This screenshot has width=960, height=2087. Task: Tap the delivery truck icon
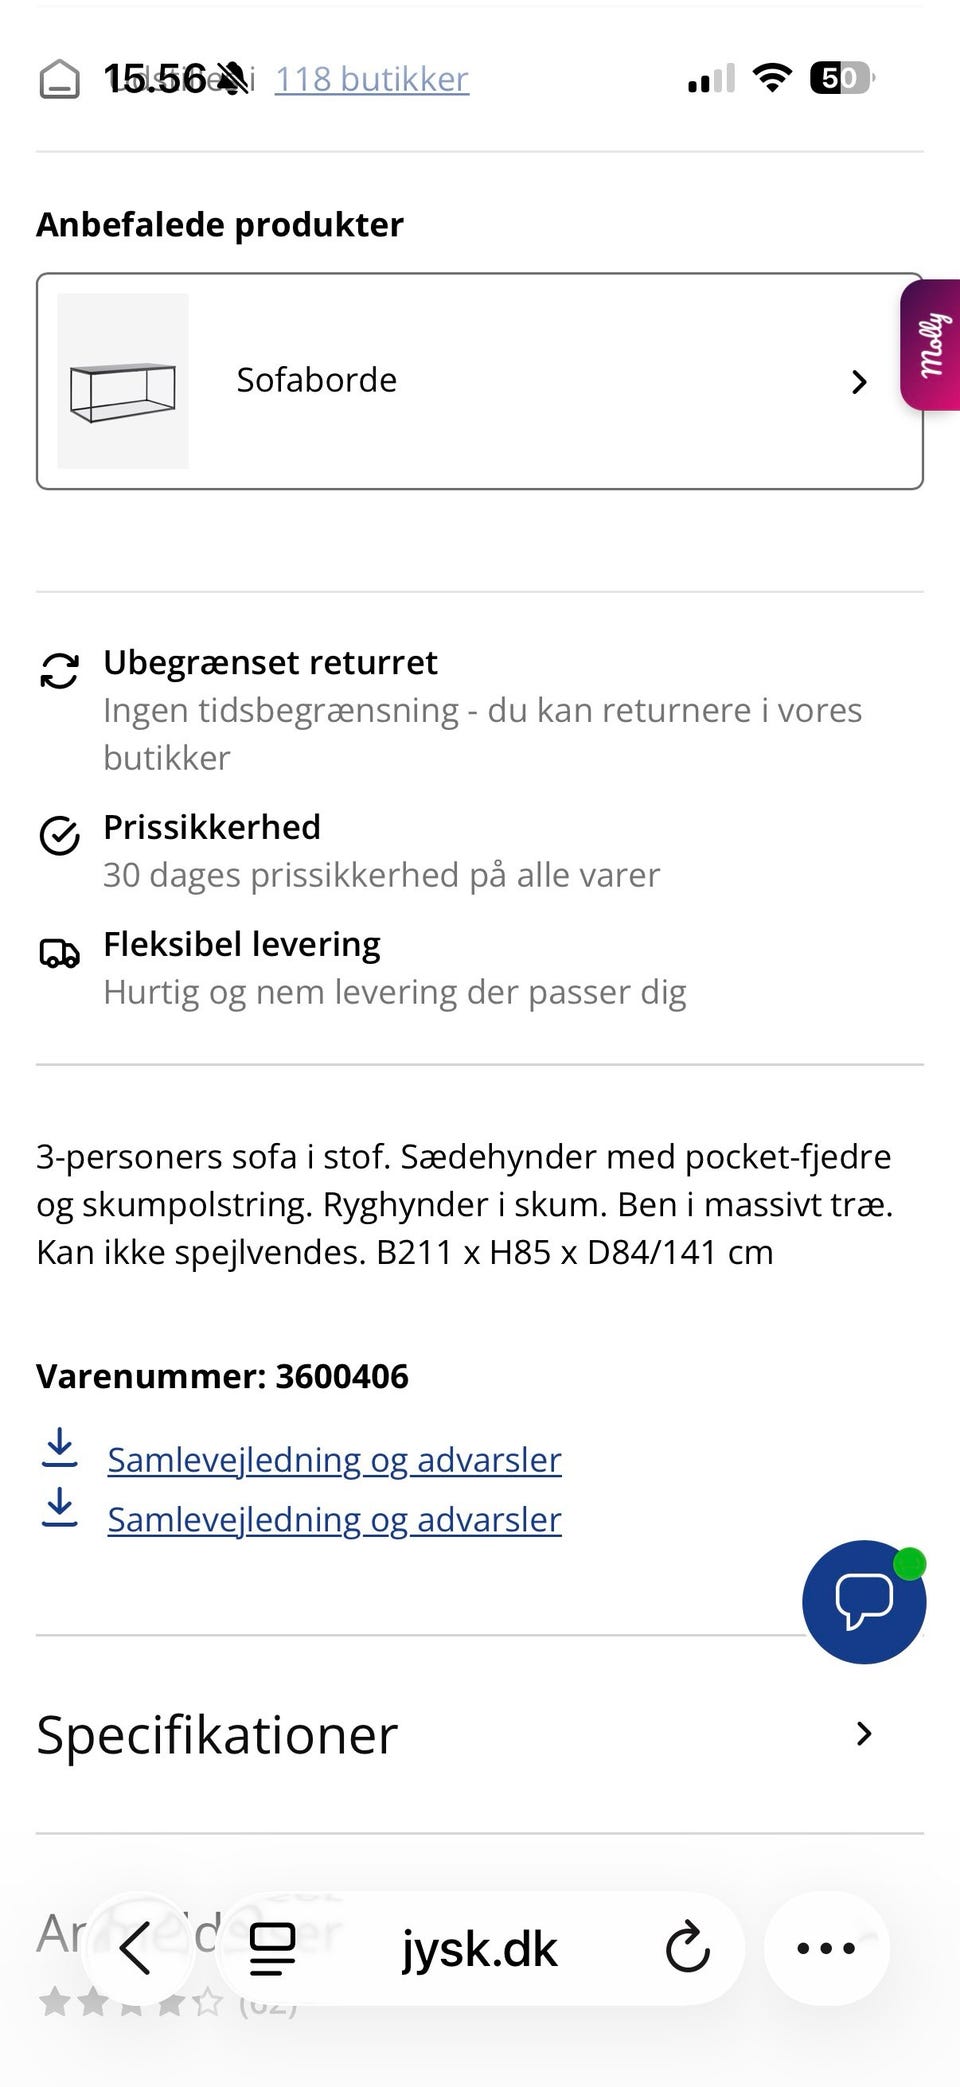click(x=59, y=954)
